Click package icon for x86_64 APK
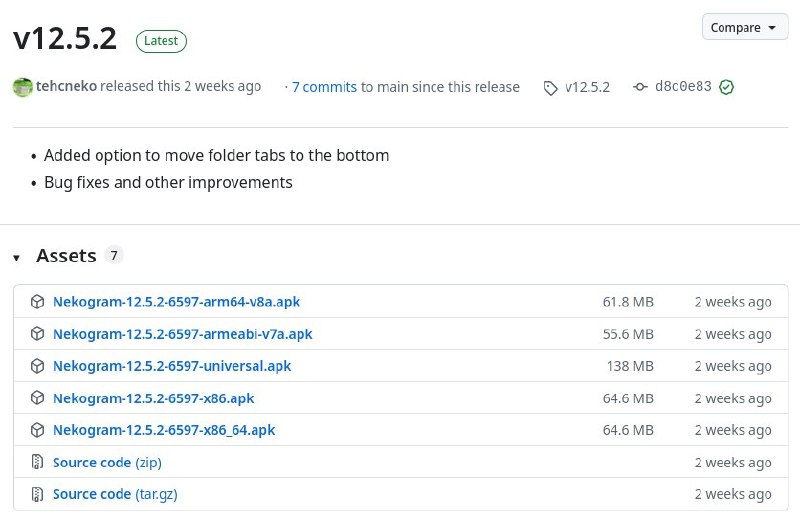This screenshot has width=800, height=522. click(x=37, y=430)
